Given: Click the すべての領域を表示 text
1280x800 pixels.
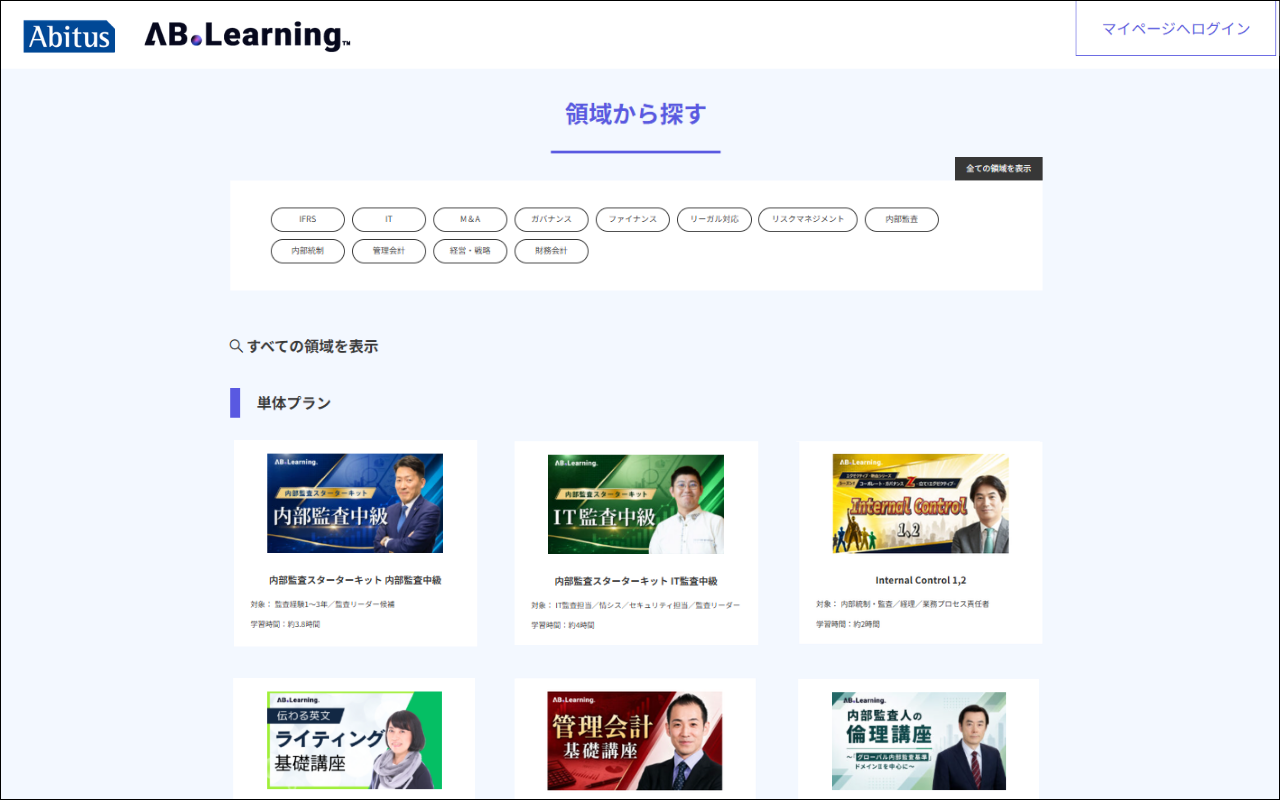Looking at the screenshot, I should pyautogui.click(x=313, y=346).
